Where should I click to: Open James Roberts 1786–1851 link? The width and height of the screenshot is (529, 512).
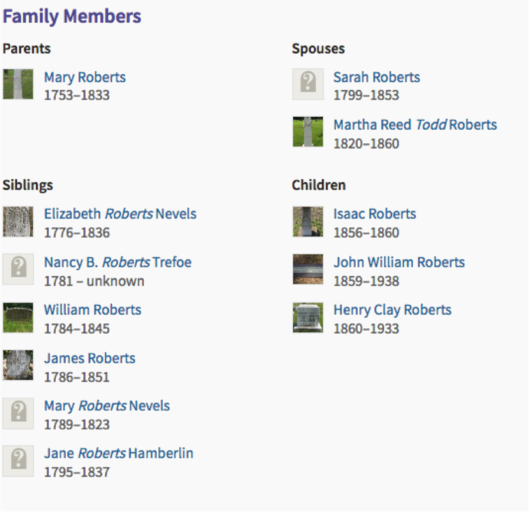click(x=89, y=358)
